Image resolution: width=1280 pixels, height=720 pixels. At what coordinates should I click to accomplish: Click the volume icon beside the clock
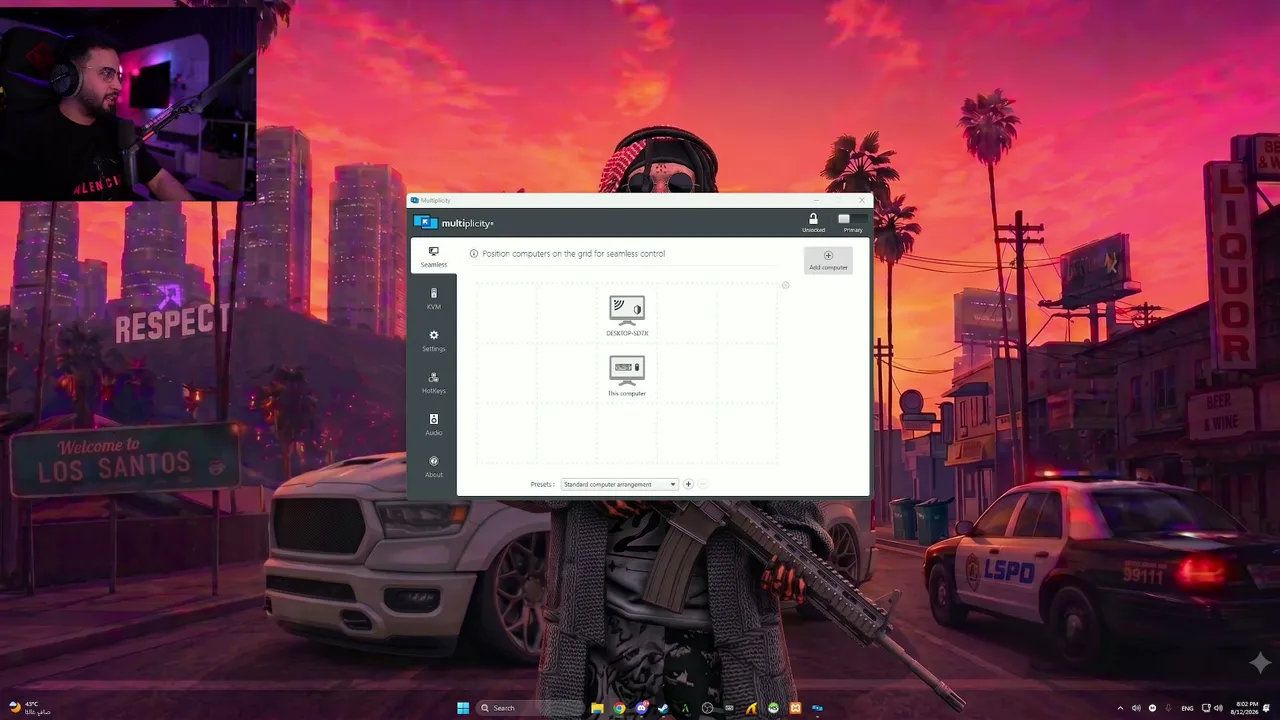(x=1218, y=708)
